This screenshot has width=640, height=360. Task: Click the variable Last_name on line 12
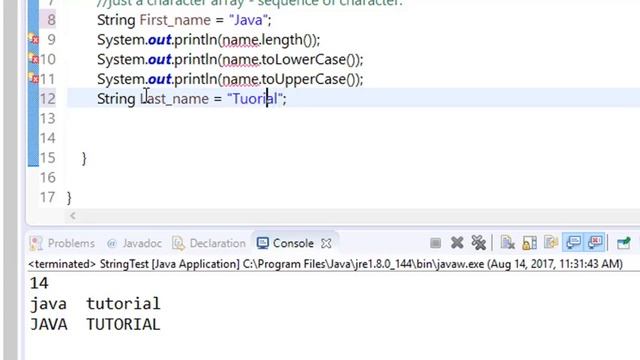174,99
